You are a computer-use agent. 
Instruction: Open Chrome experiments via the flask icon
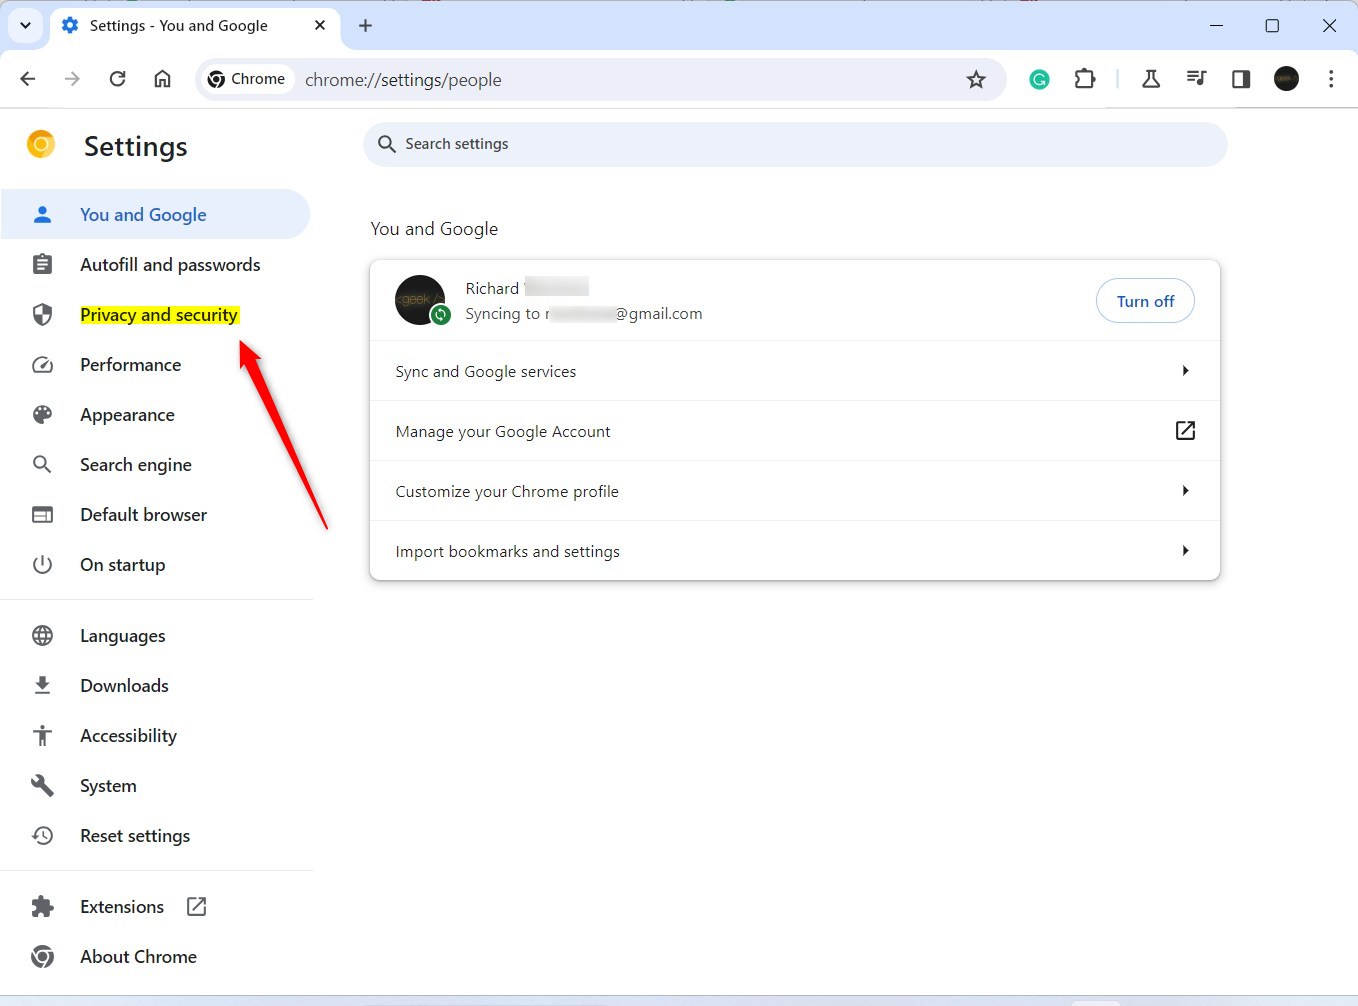pos(1150,78)
